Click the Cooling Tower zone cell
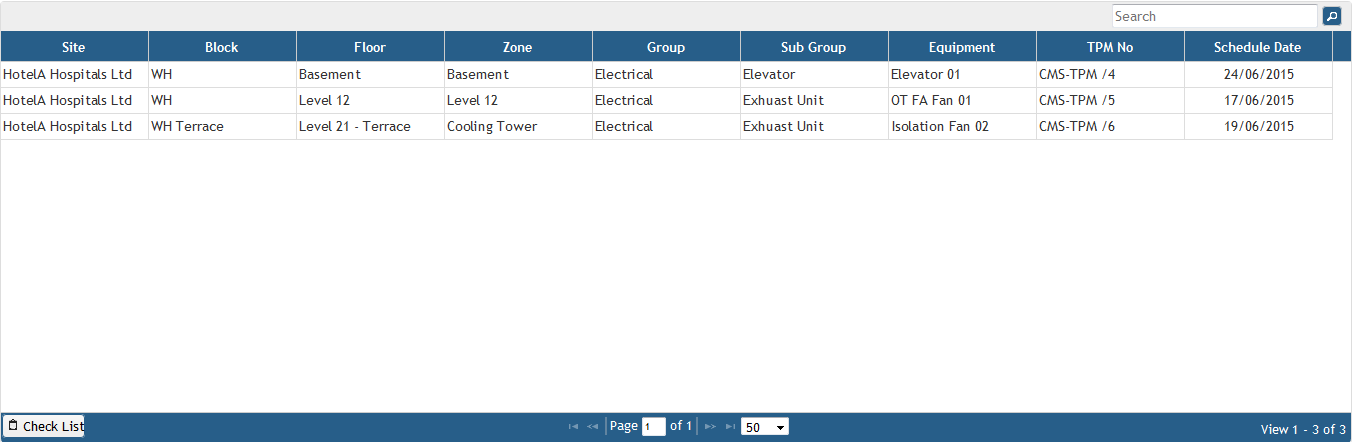The image size is (1352, 442). (492, 127)
